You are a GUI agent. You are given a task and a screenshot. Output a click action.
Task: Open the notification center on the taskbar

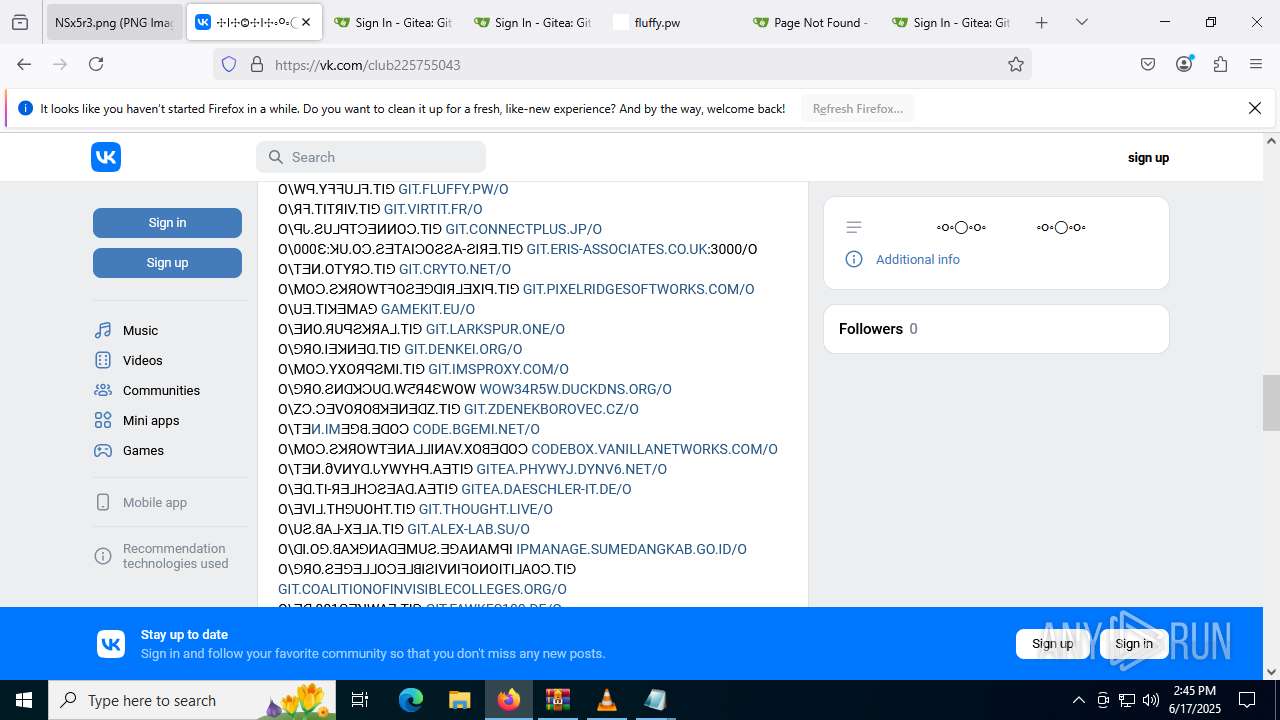[x=1247, y=700]
